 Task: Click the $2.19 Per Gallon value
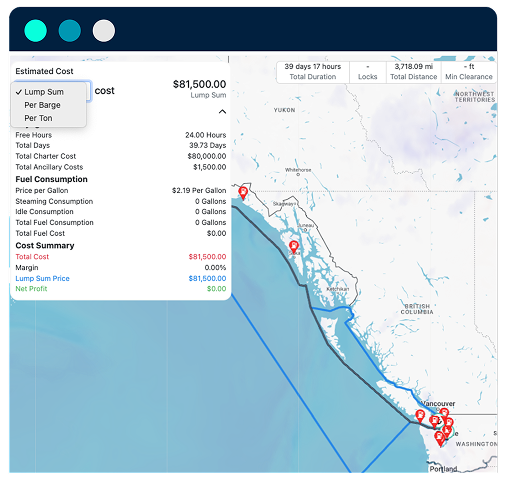pyautogui.click(x=199, y=190)
